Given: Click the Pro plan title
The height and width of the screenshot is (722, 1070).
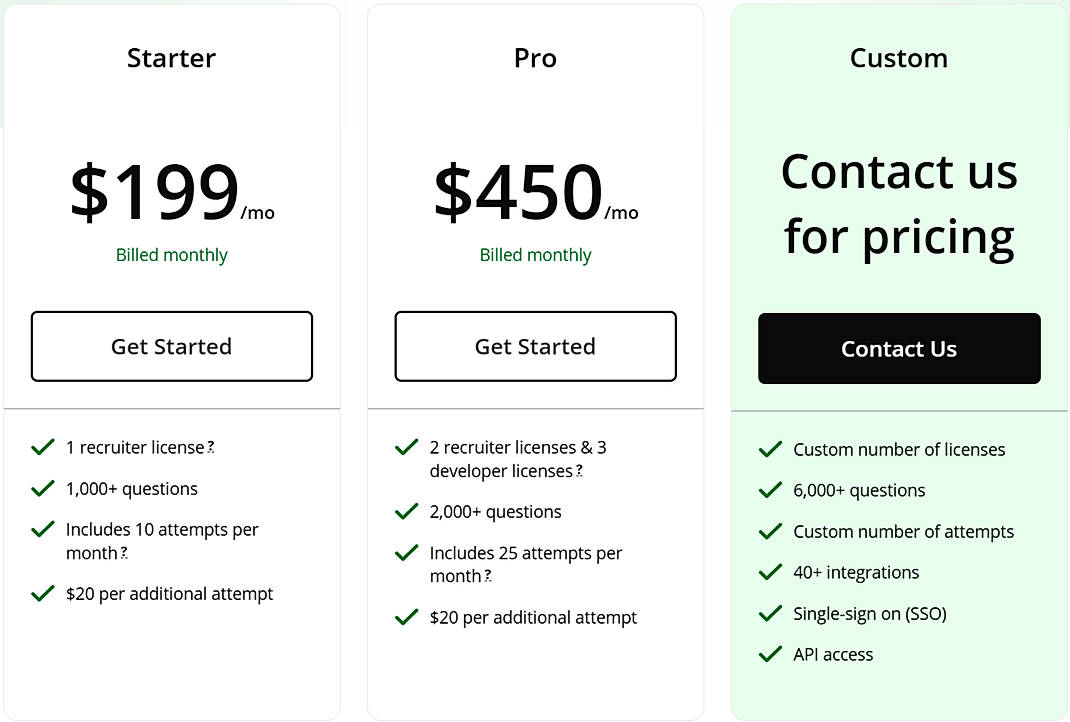Looking at the screenshot, I should 535,58.
